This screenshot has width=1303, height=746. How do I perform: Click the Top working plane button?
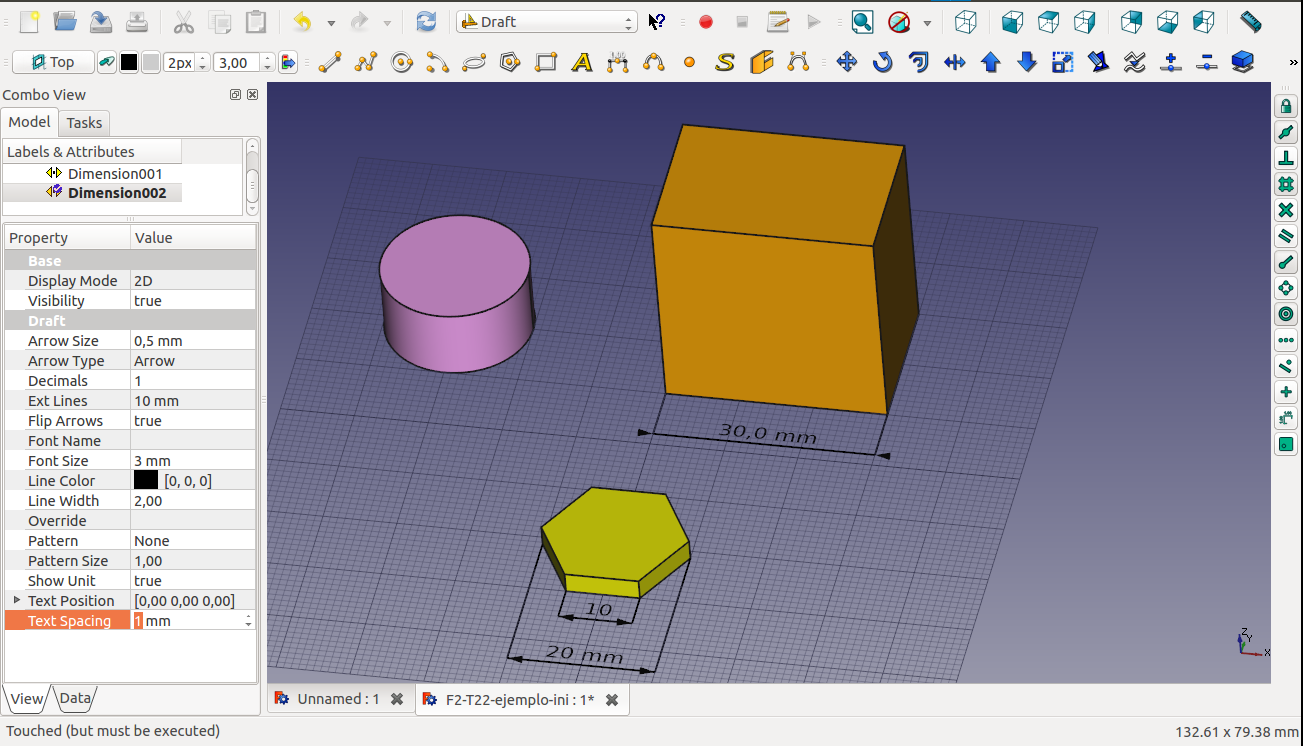(53, 63)
